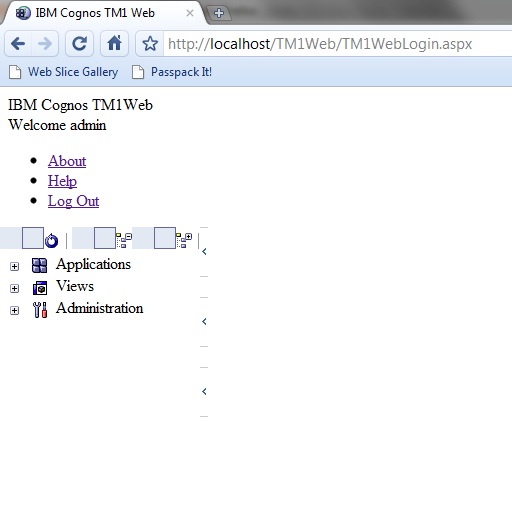
Task: Select the Administration tree item
Action: [x=100, y=308]
